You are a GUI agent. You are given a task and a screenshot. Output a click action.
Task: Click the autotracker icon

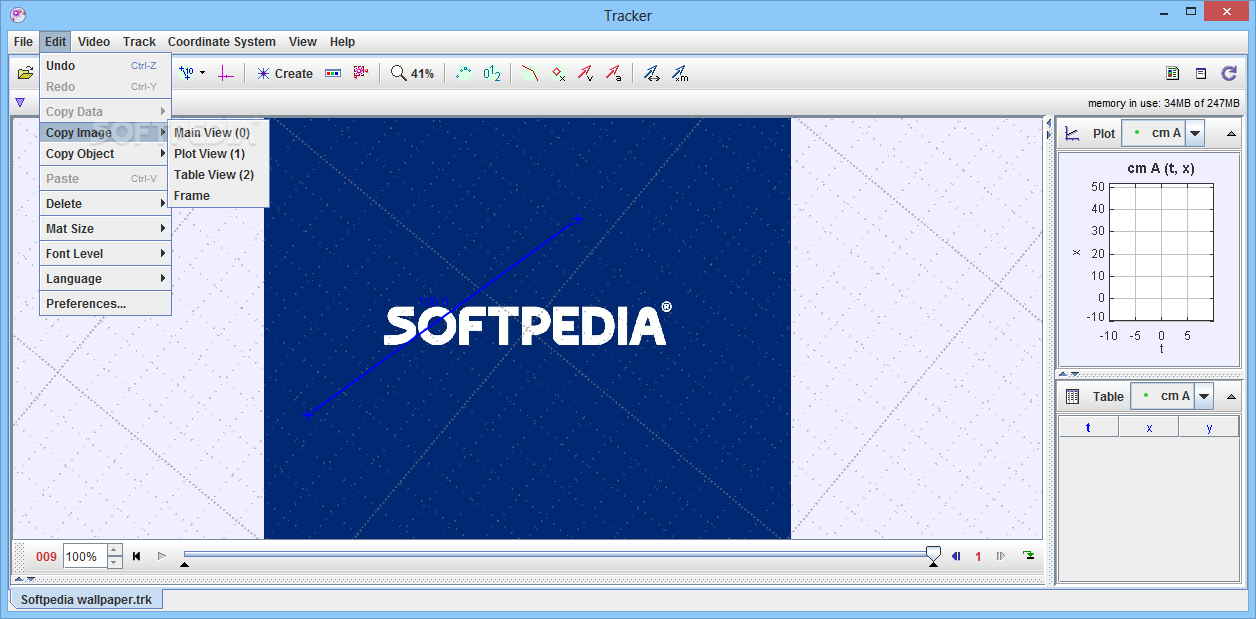point(361,73)
